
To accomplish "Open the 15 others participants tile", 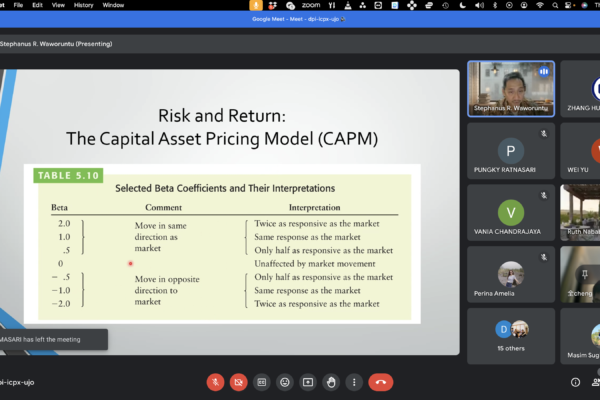I will point(511,336).
